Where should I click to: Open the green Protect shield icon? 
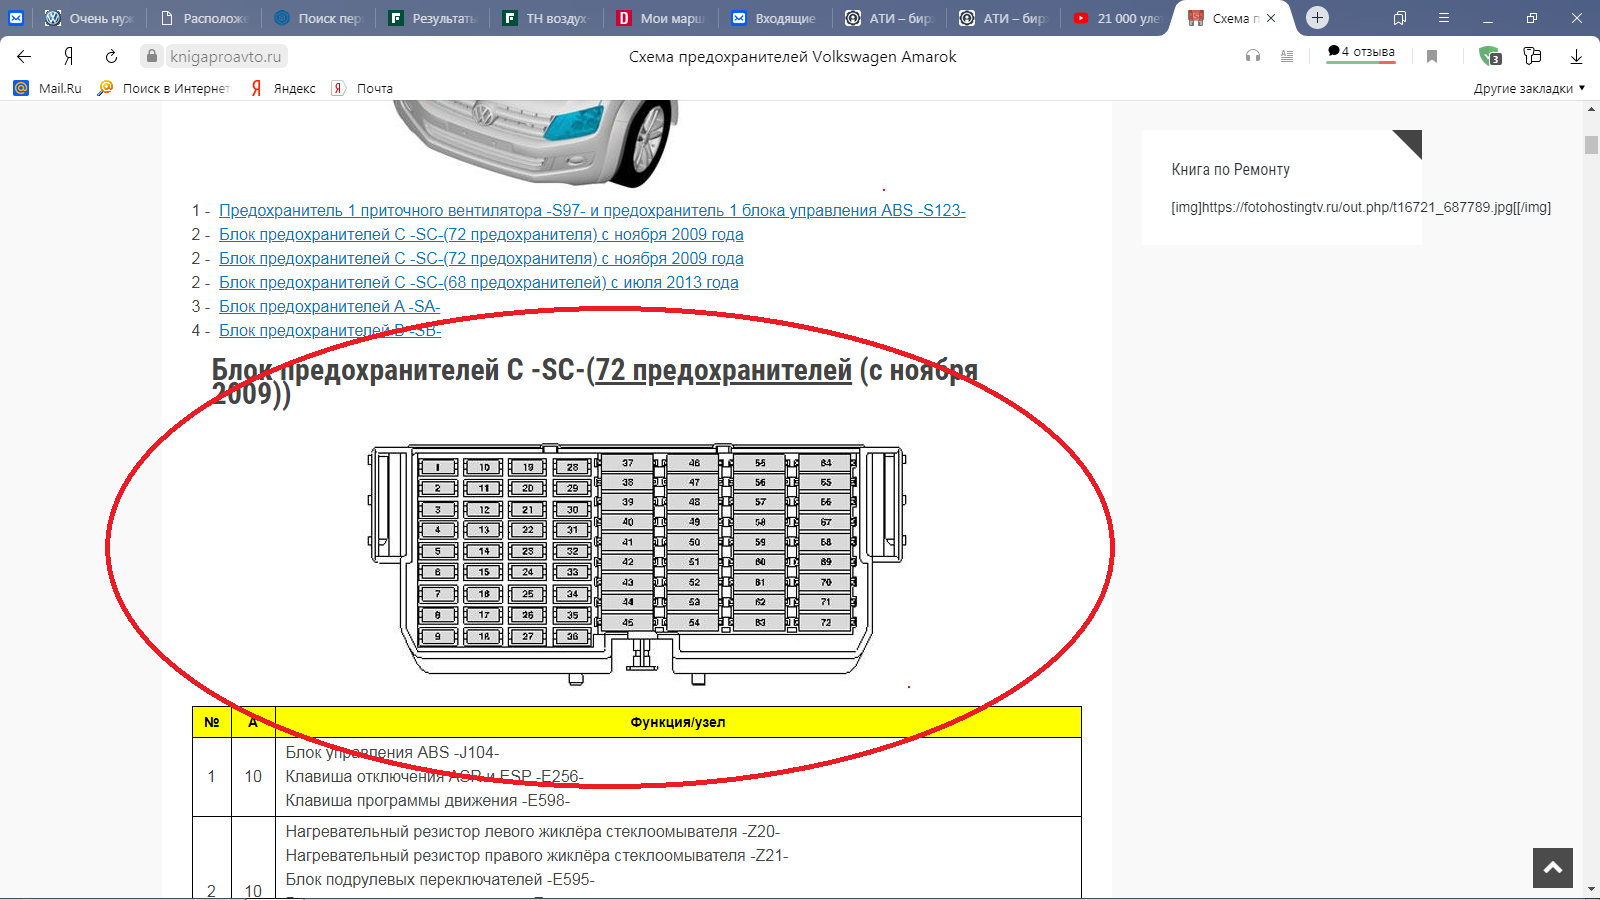click(x=1490, y=56)
